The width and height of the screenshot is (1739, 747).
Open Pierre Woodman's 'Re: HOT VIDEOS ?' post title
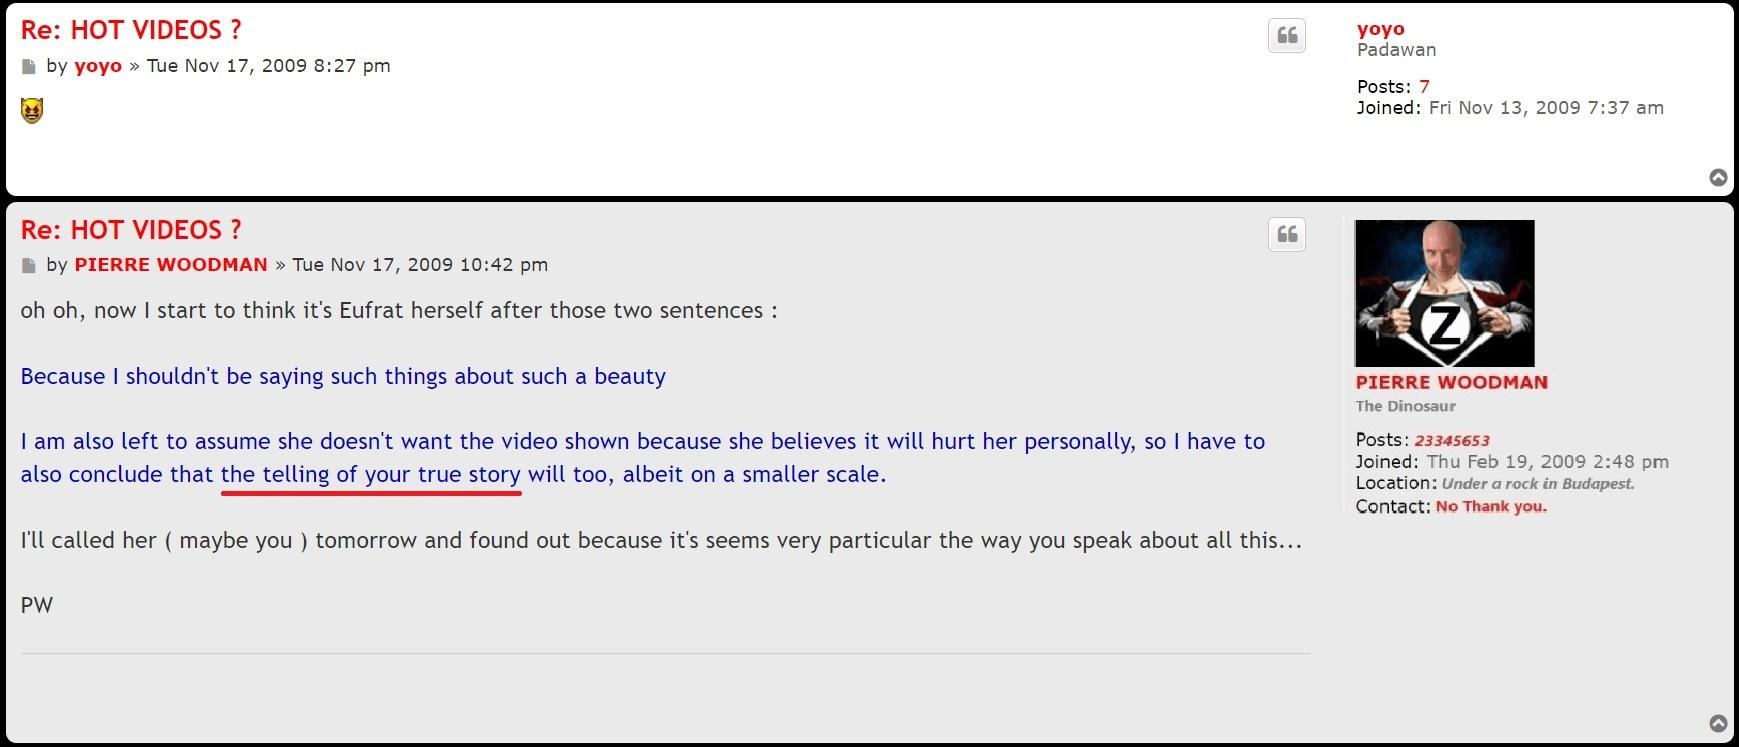click(131, 230)
